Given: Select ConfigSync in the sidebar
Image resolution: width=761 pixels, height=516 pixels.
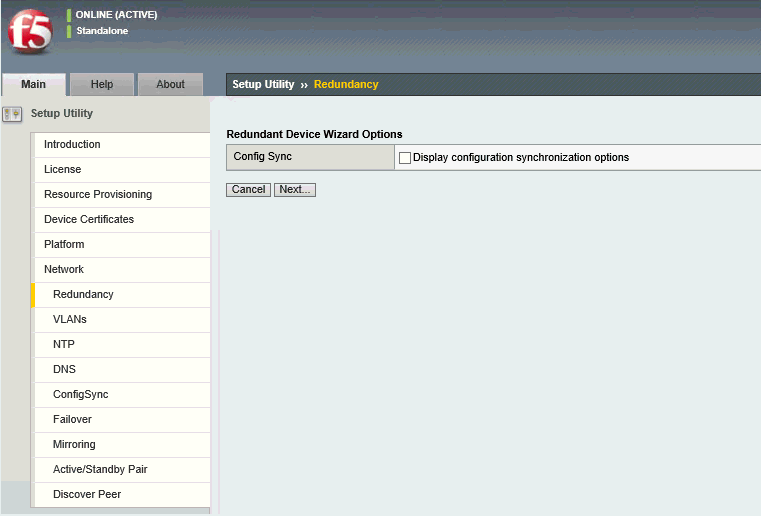Looking at the screenshot, I should tap(80, 395).
